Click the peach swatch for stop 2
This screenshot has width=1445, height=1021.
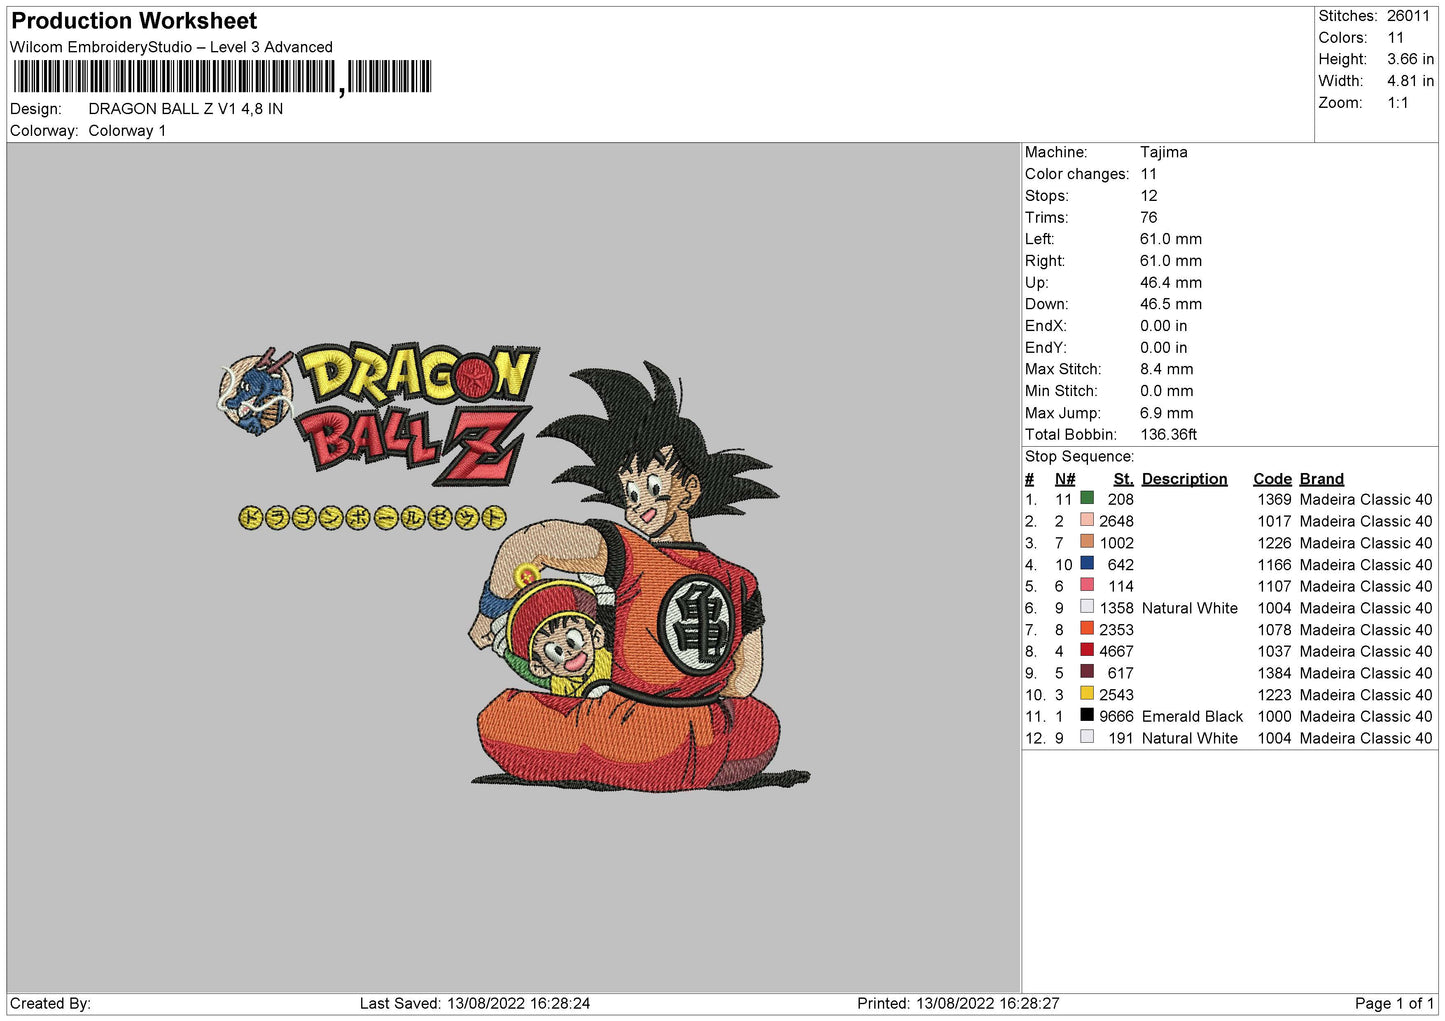[1087, 520]
